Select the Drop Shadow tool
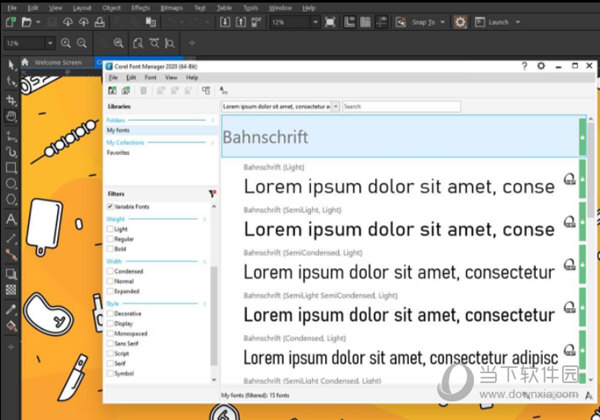600x420 pixels. (11, 273)
